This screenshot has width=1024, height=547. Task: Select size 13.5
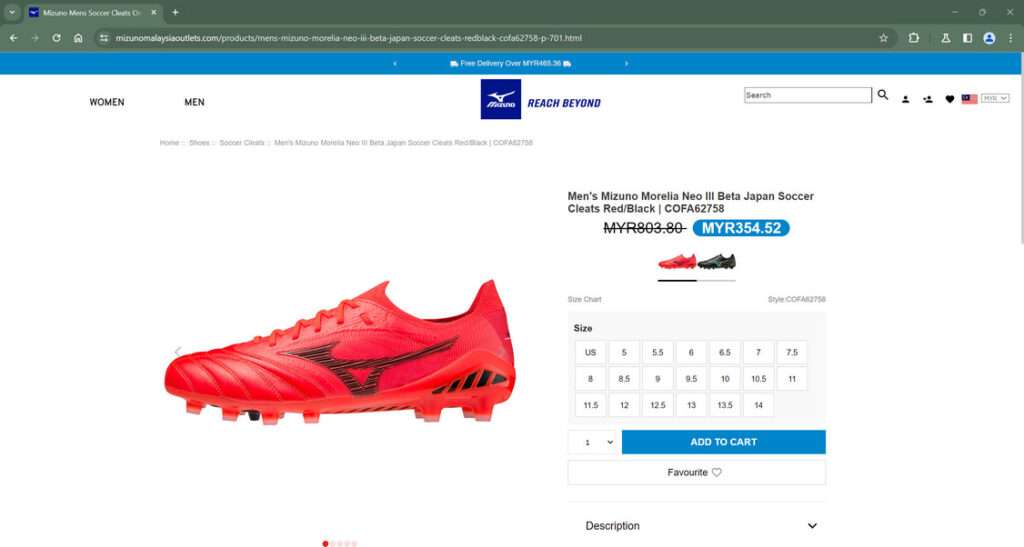tap(725, 405)
